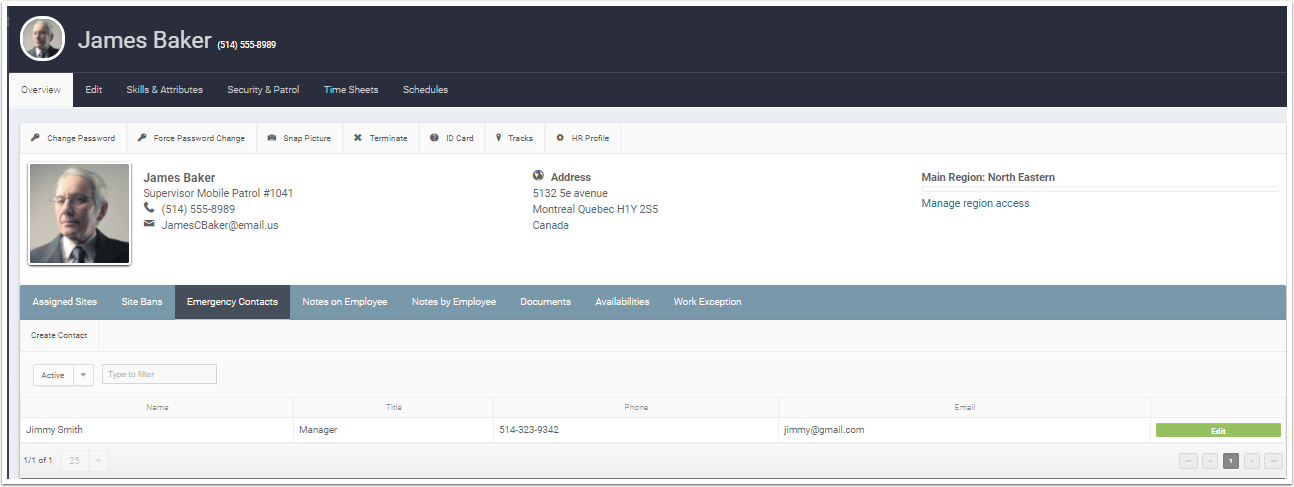This screenshot has height=487, width=1294.
Task: Open the Schedules tab
Action: click(x=426, y=90)
